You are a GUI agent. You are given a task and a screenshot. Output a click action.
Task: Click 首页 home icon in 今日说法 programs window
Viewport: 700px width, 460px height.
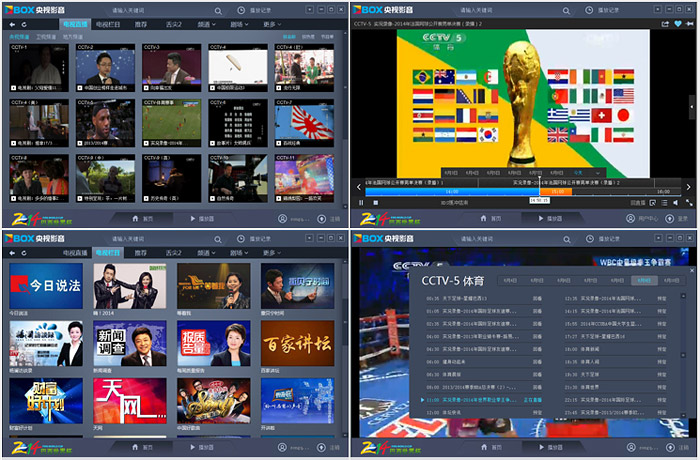click(135, 447)
